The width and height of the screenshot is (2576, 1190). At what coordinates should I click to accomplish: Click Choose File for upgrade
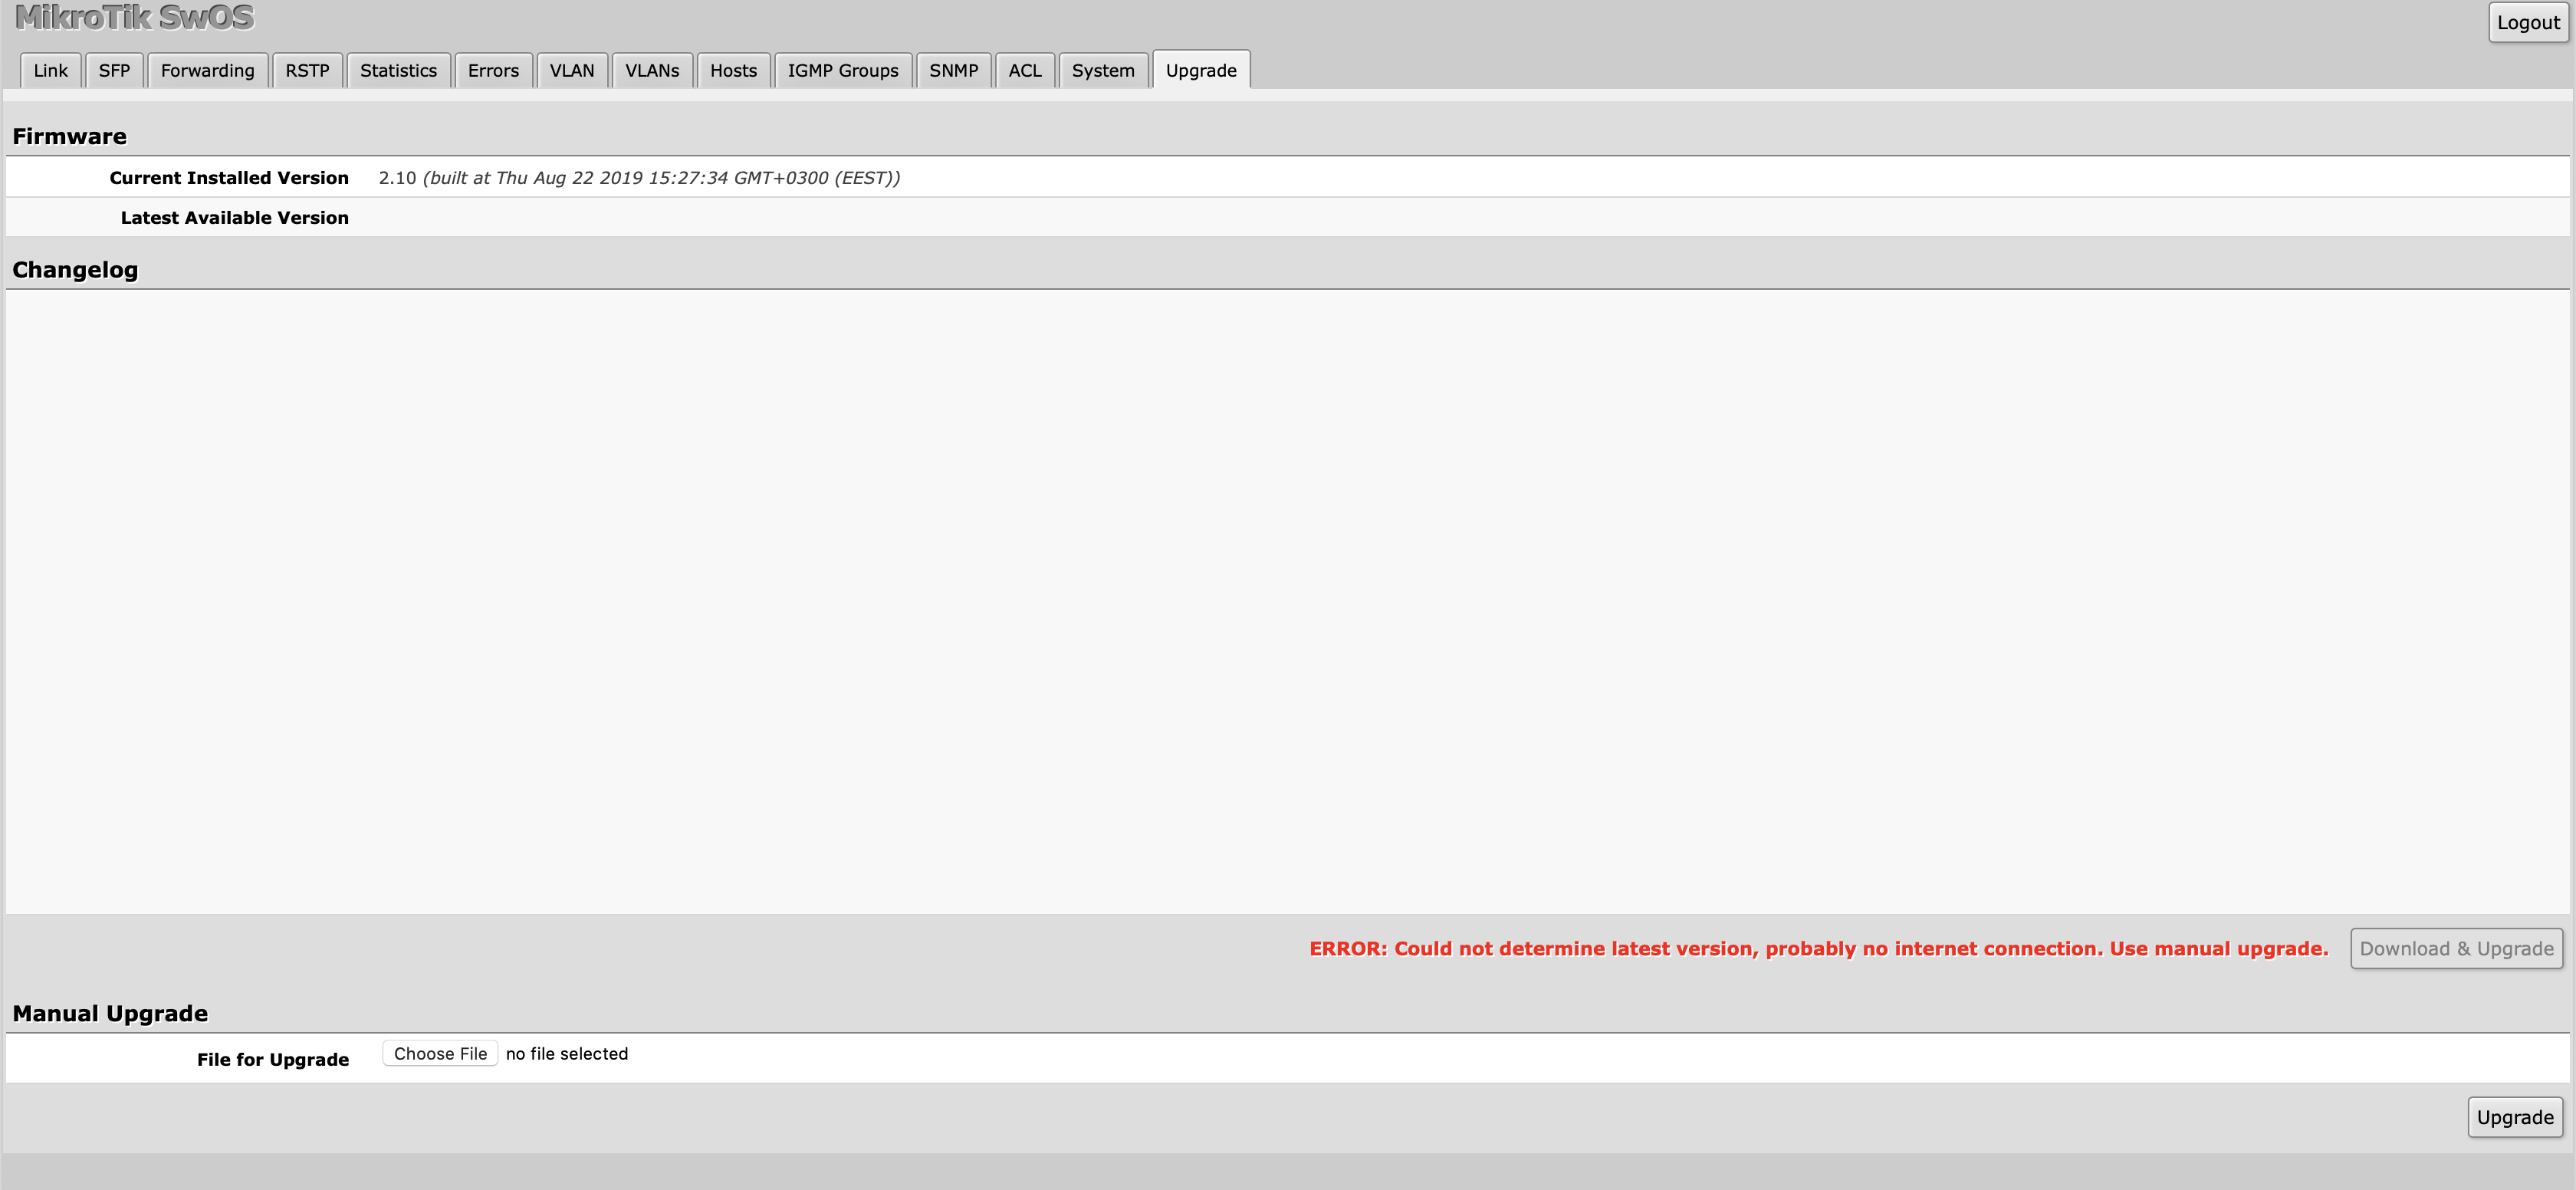pyautogui.click(x=440, y=1053)
